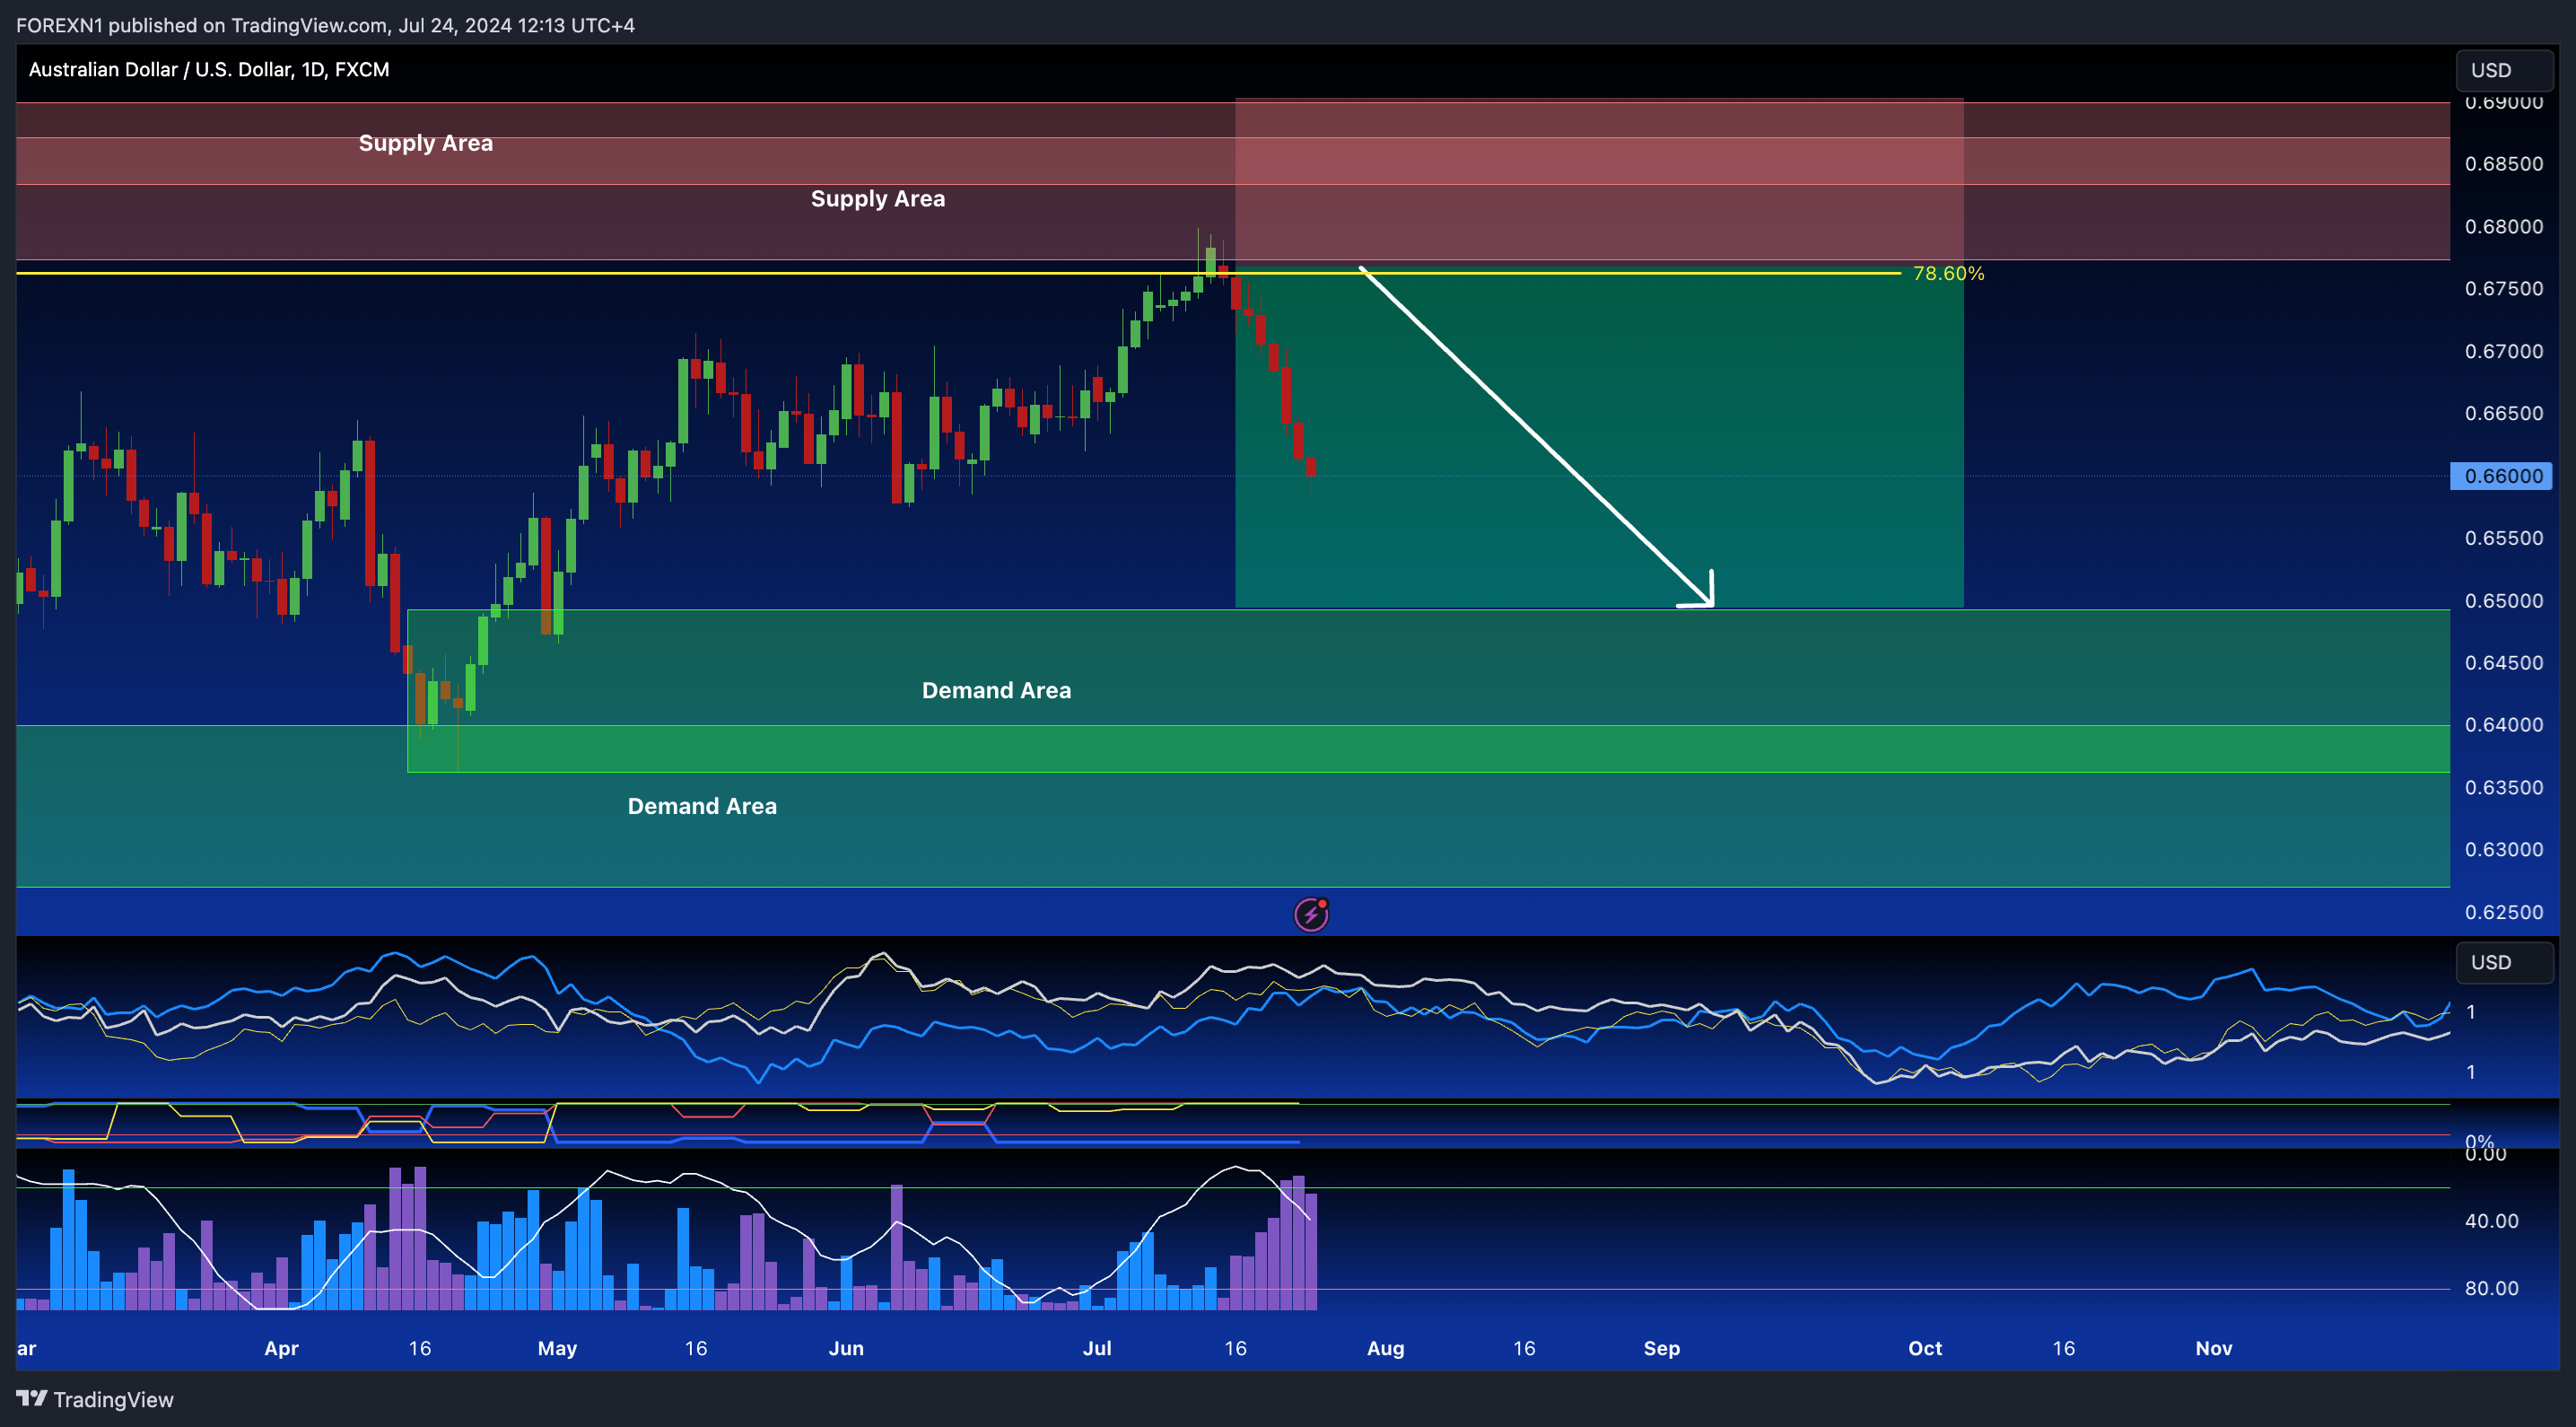2576x1427 pixels.
Task: Click the 0.67500 price axis label
Action: point(2504,289)
